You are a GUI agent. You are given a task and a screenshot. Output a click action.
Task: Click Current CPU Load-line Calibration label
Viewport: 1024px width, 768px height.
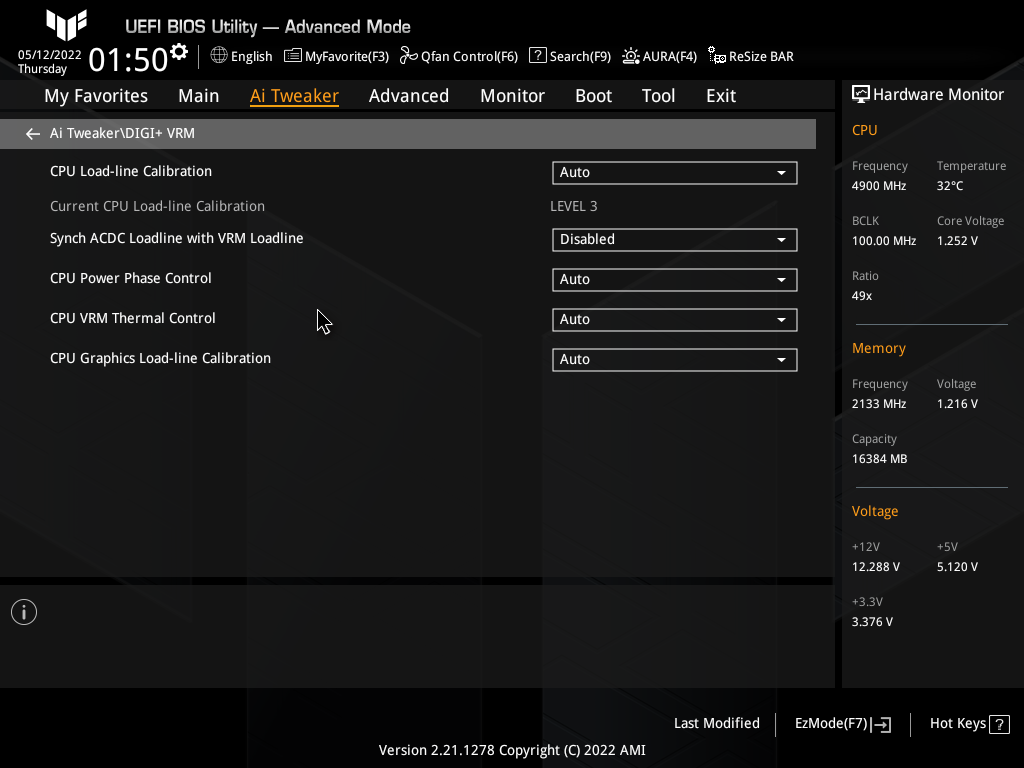[157, 206]
